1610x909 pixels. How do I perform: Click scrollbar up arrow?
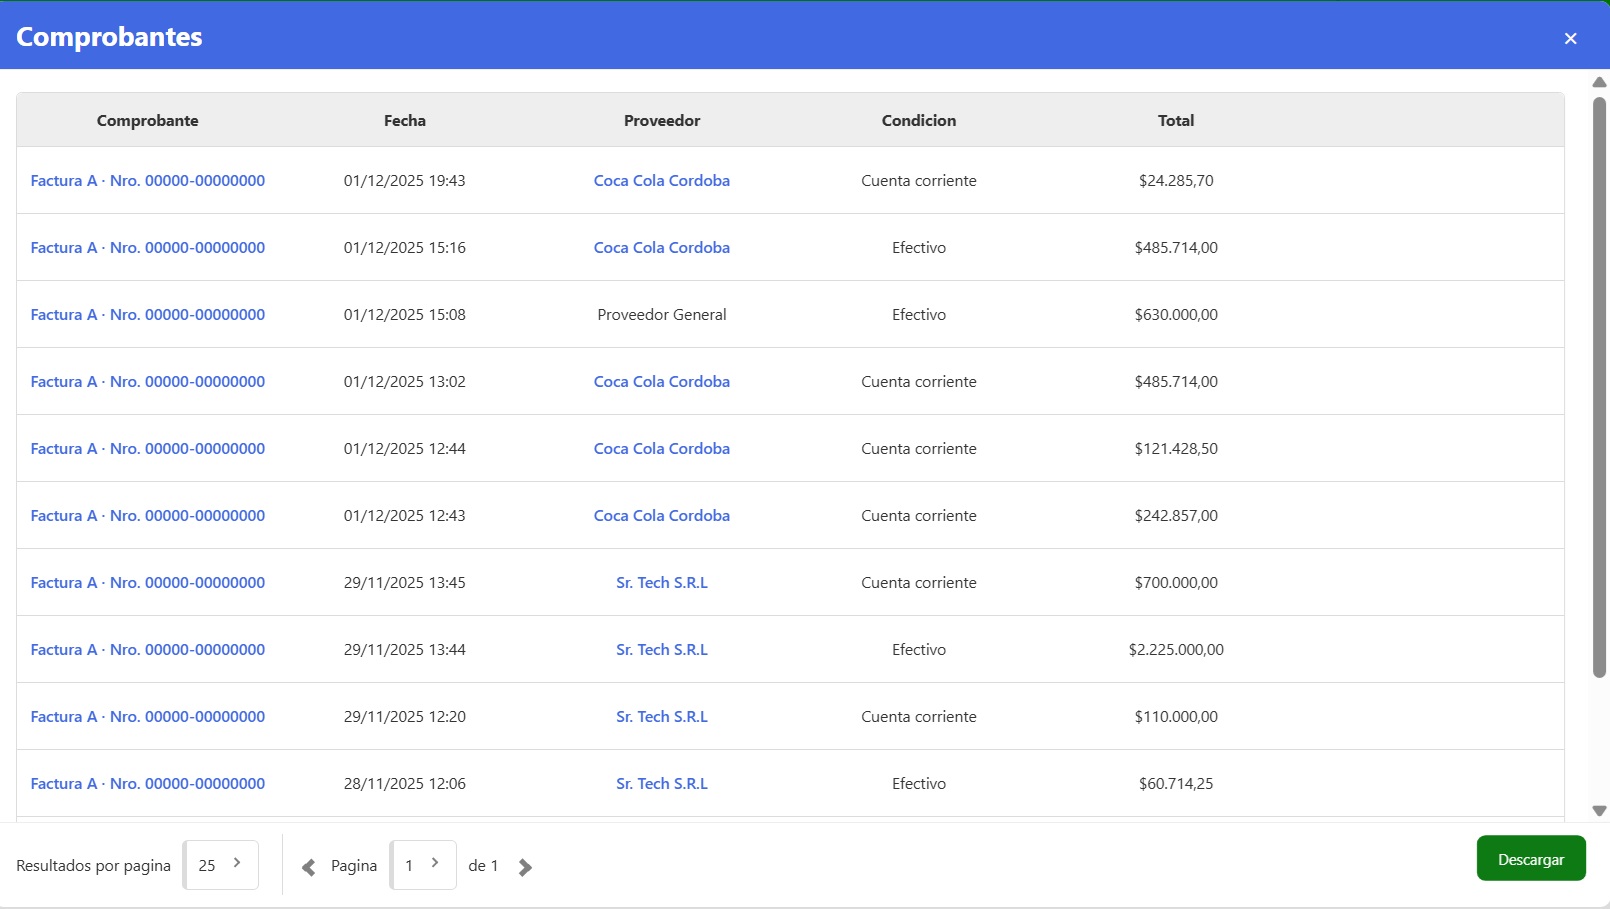coord(1599,82)
